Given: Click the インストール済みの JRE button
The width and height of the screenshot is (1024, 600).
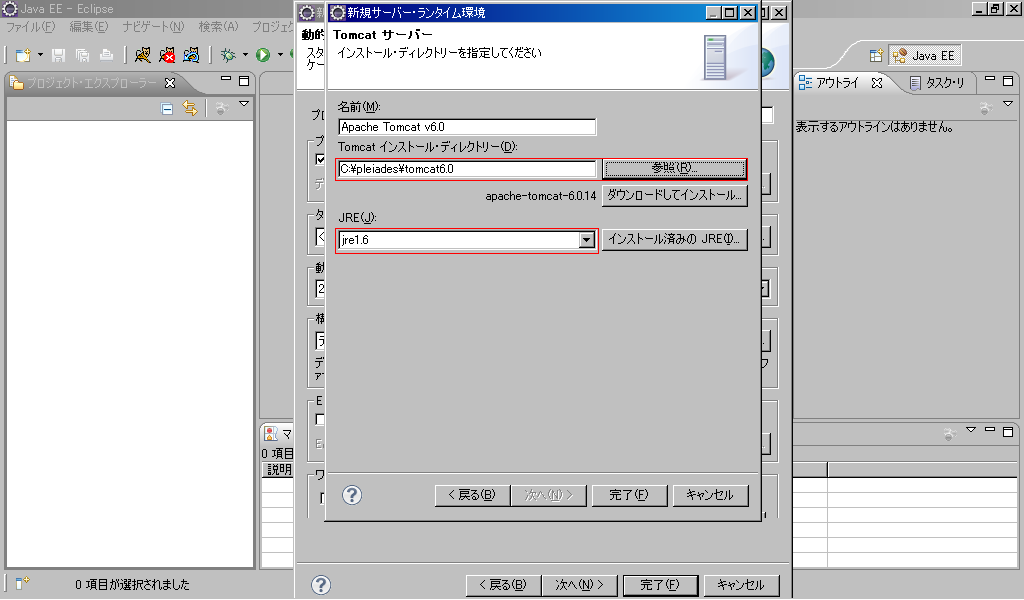Looking at the screenshot, I should pyautogui.click(x=674, y=239).
